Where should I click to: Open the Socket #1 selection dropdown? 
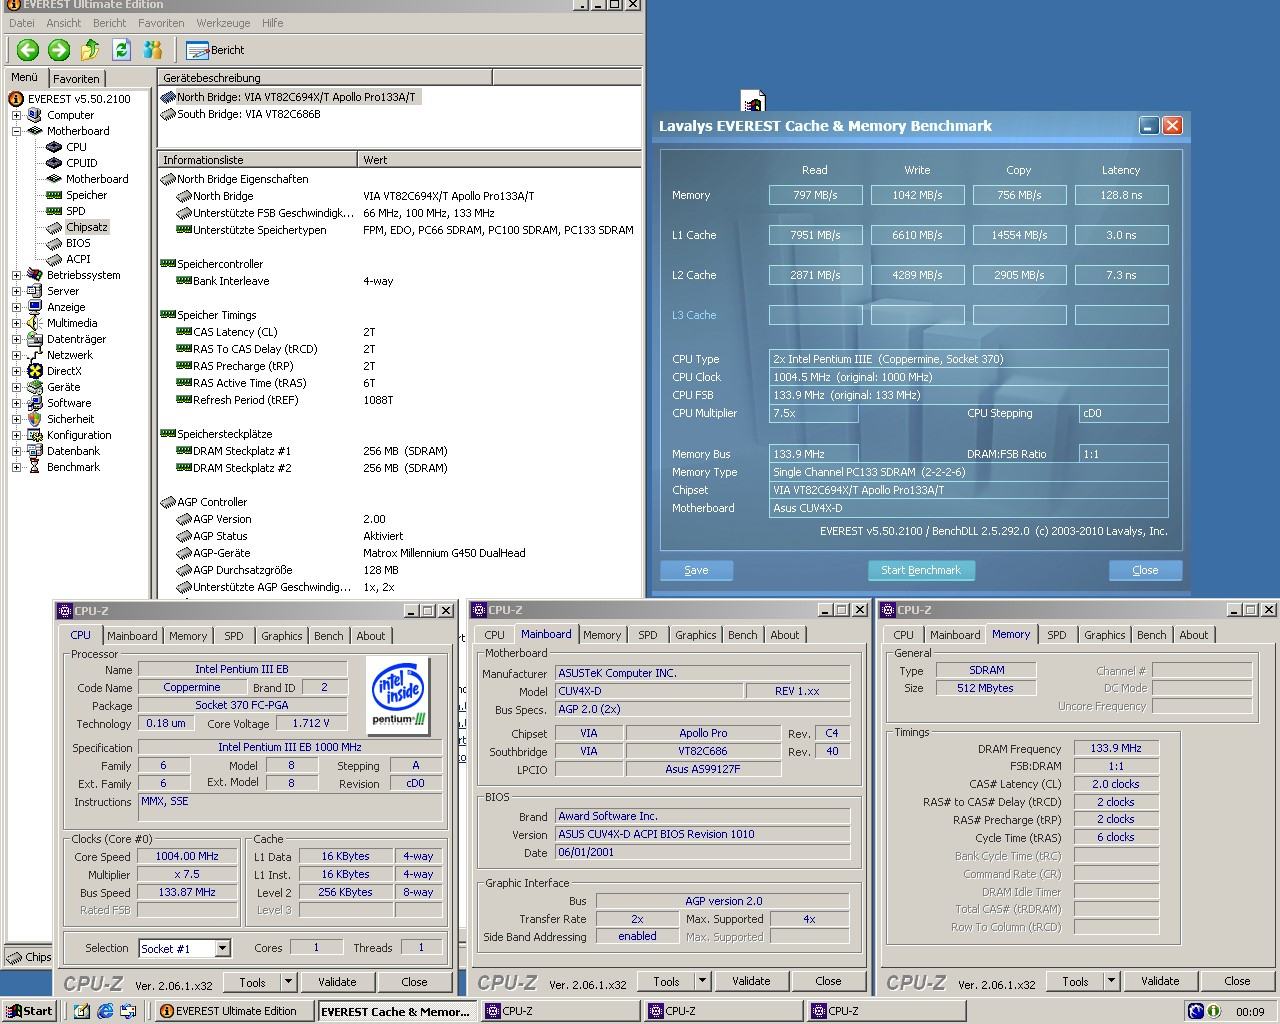pyautogui.click(x=222, y=948)
